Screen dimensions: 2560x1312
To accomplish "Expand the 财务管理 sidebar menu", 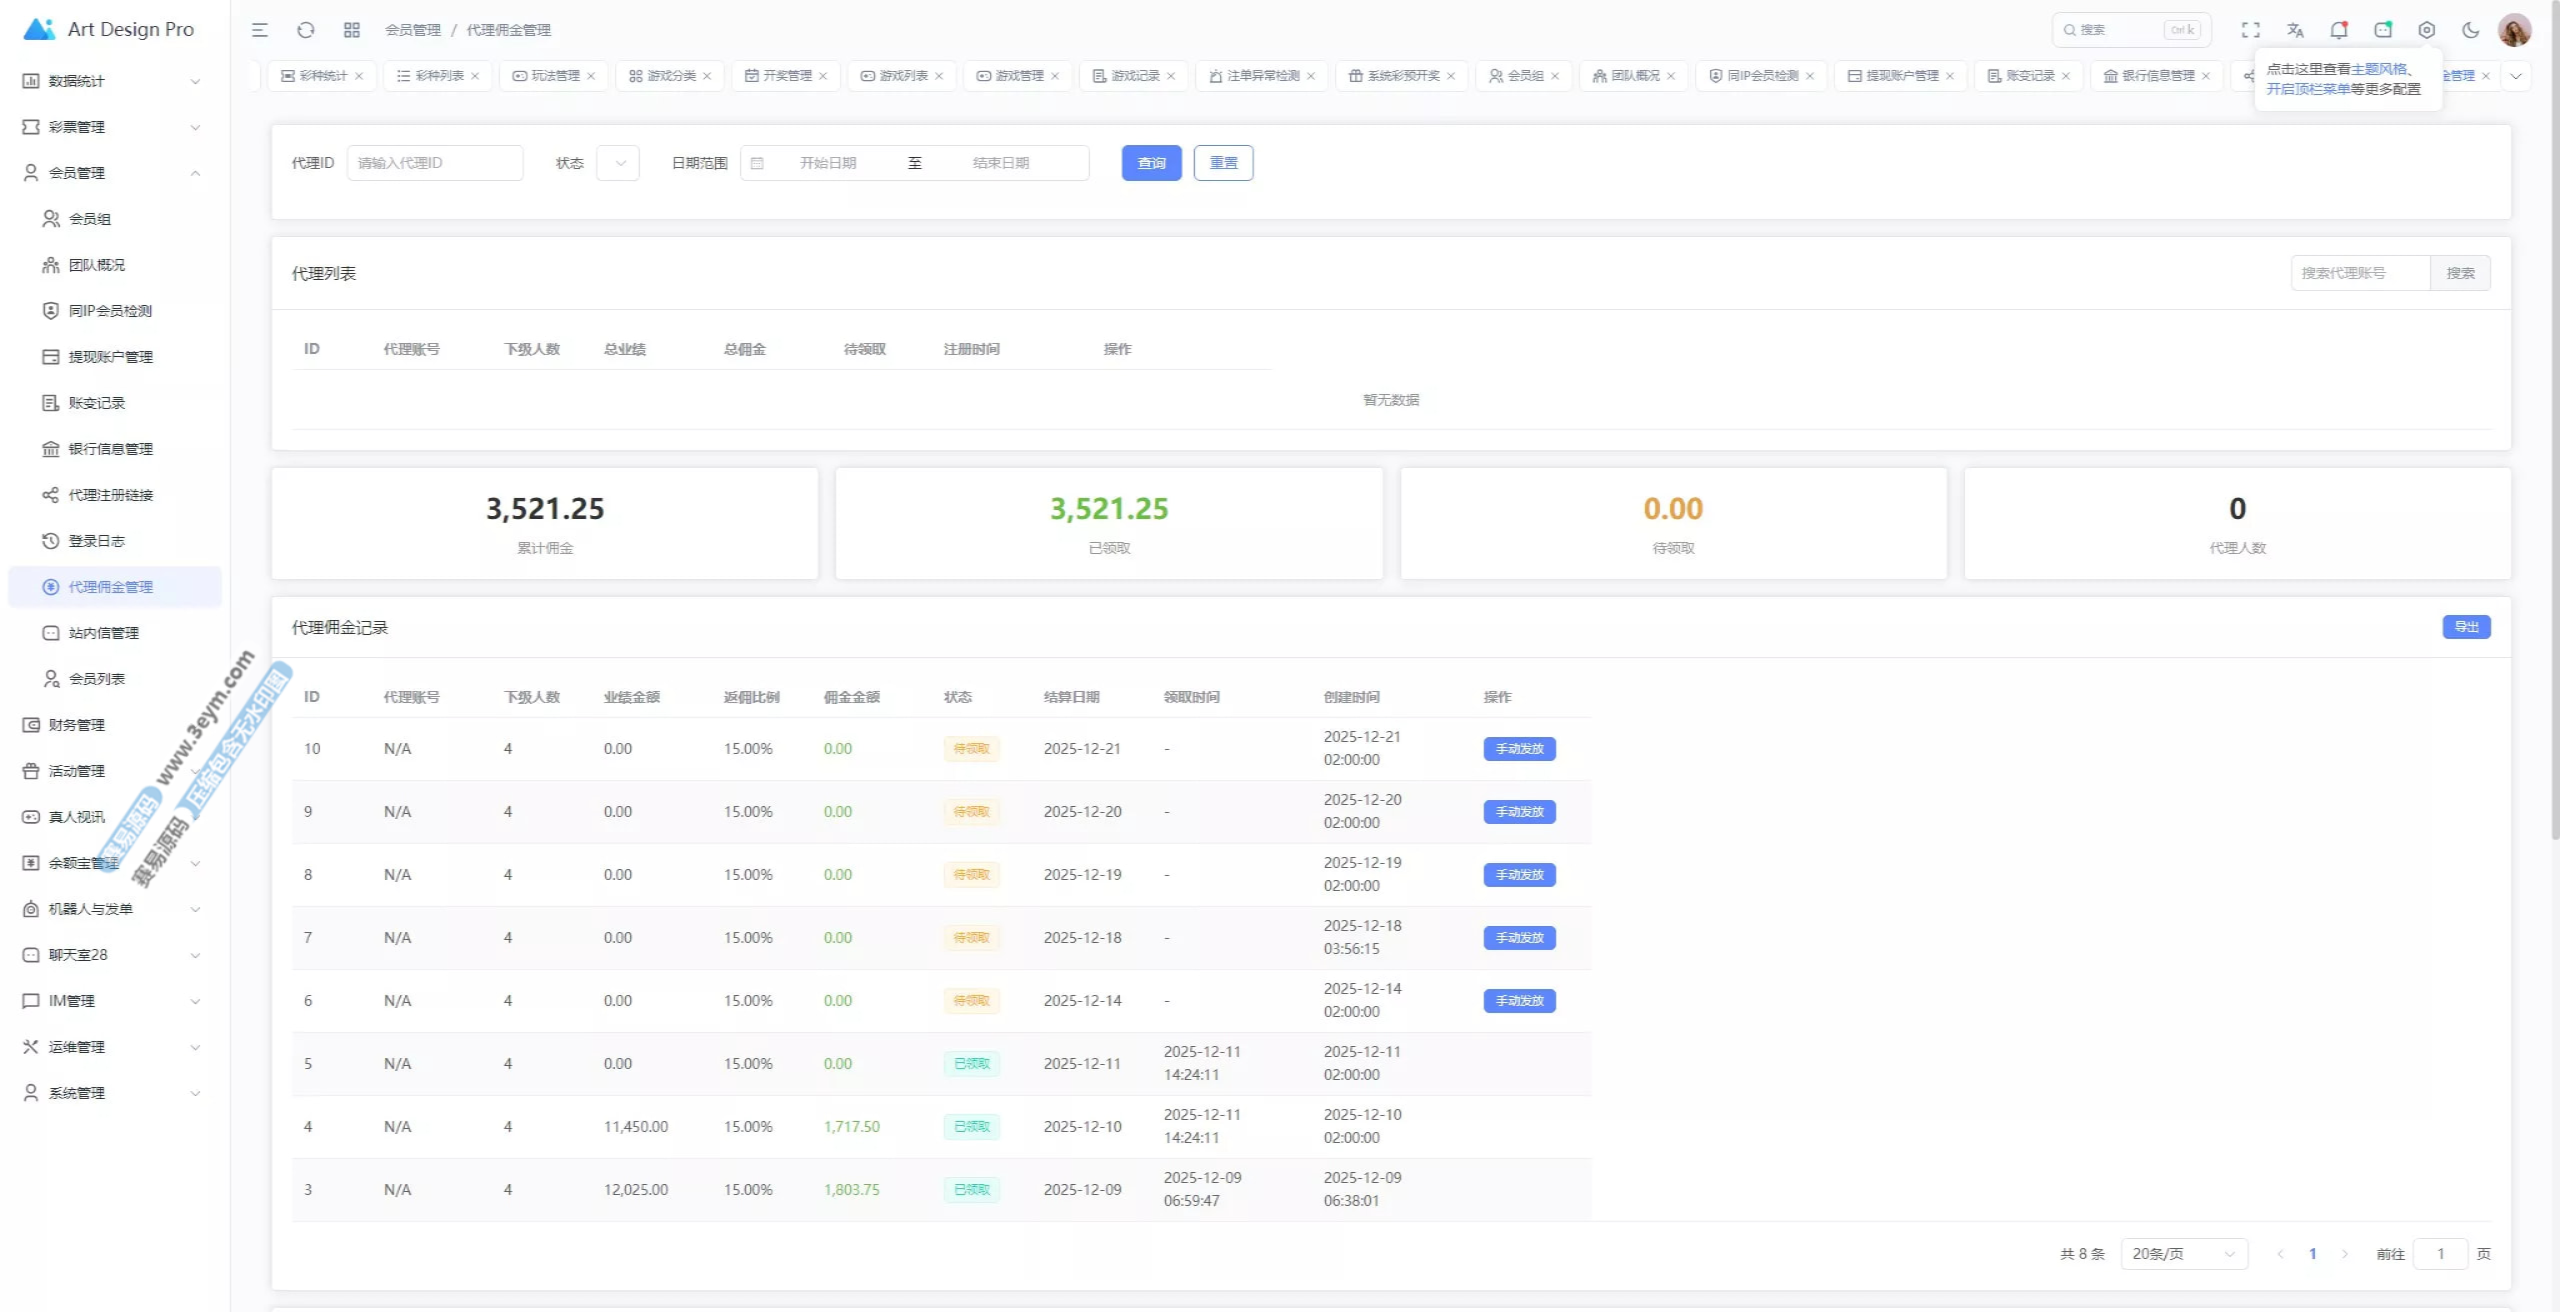I will 77,725.
